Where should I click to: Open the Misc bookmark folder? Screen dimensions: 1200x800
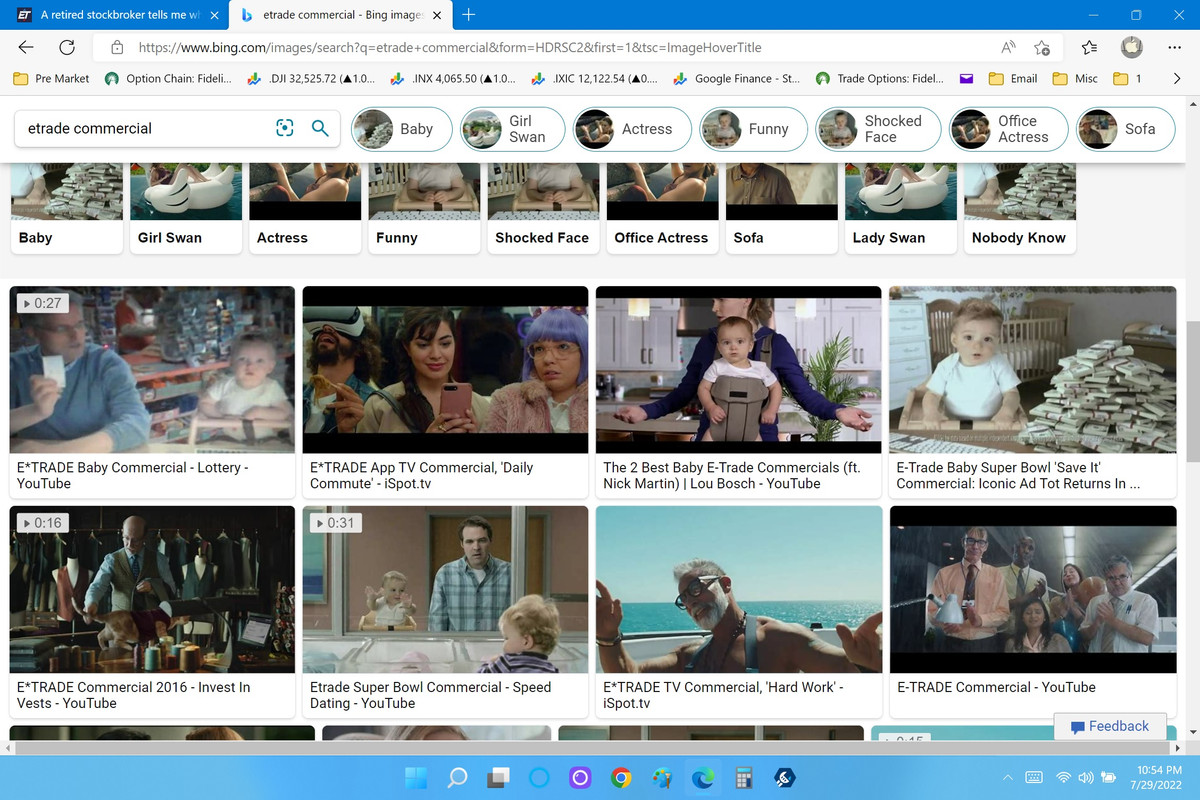pyautogui.click(x=1075, y=78)
